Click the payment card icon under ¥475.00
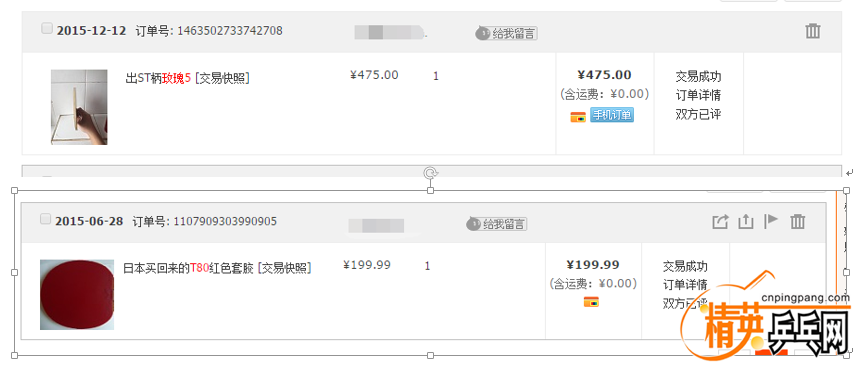Image resolution: width=862 pixels, height=369 pixels. pyautogui.click(x=578, y=117)
